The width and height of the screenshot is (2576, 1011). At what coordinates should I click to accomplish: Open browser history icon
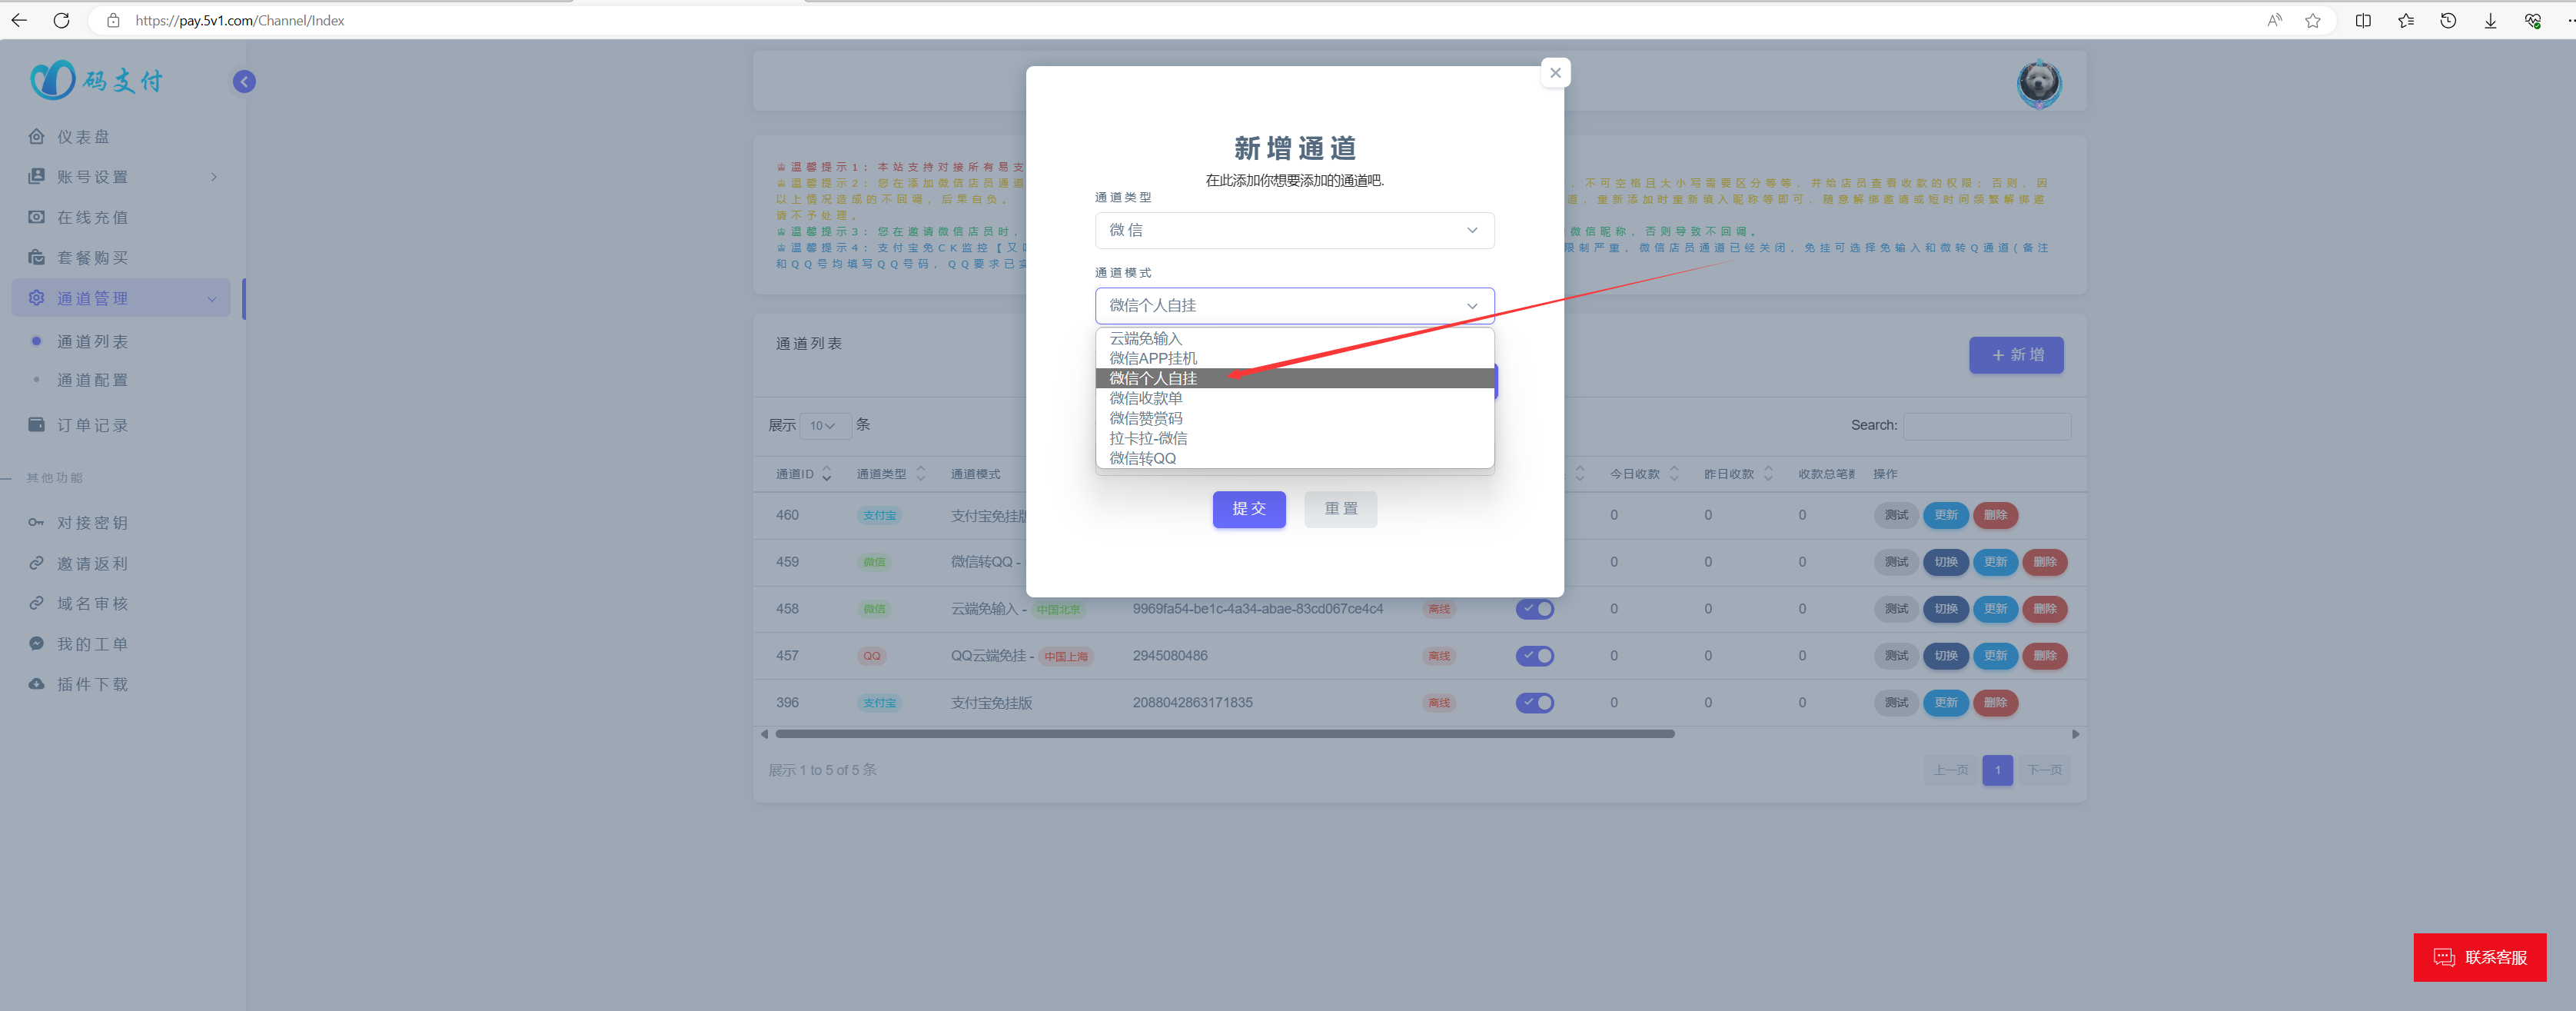pos(2448,20)
